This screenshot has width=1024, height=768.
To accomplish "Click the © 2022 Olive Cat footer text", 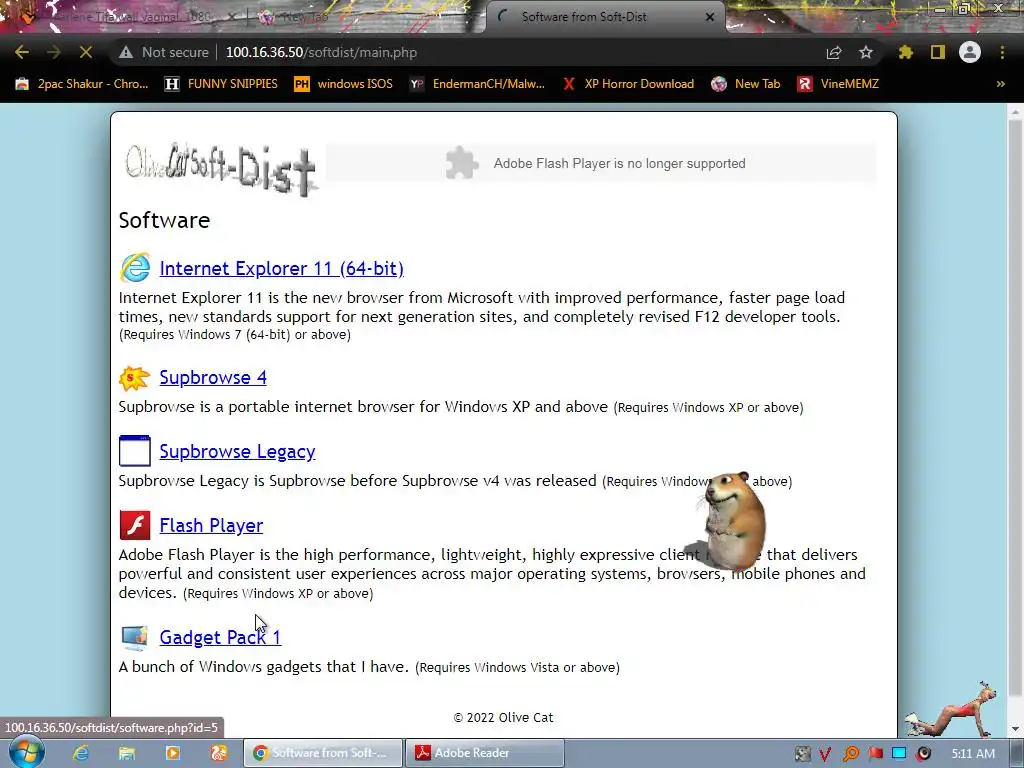I will click(504, 717).
